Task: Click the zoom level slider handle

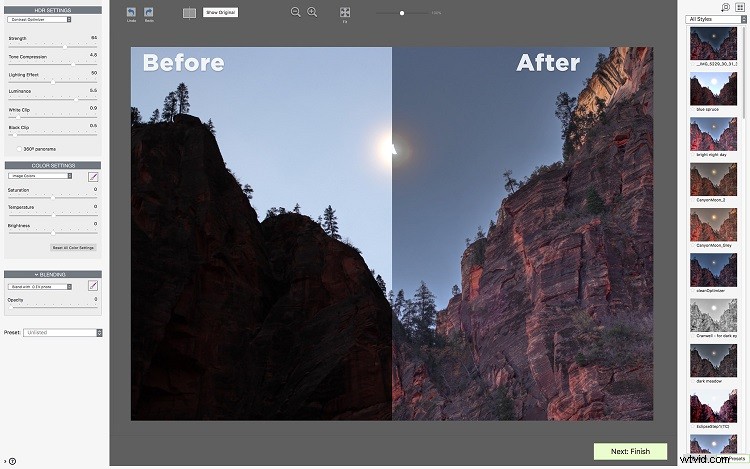Action: [x=402, y=13]
